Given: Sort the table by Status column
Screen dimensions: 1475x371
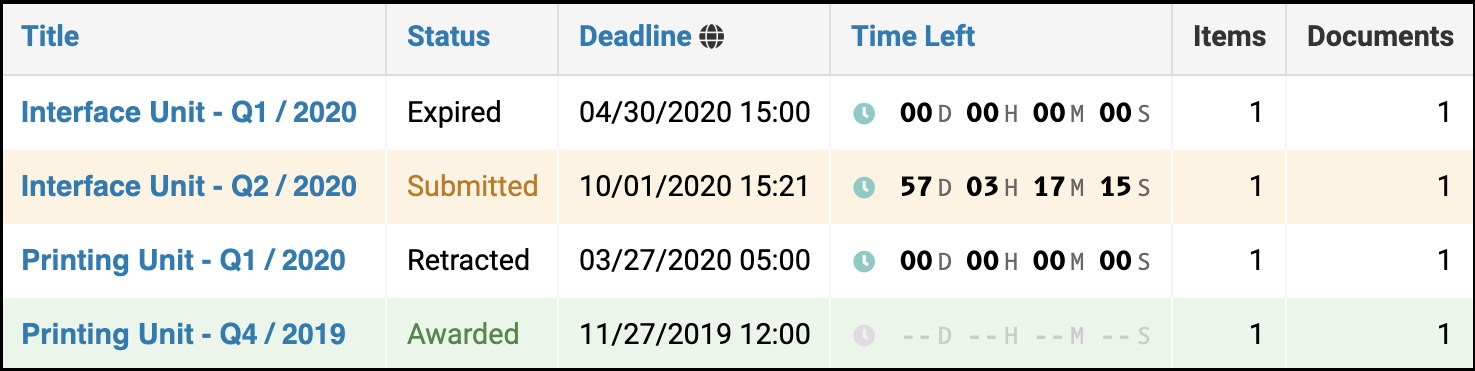Looking at the screenshot, I should pos(448,37).
